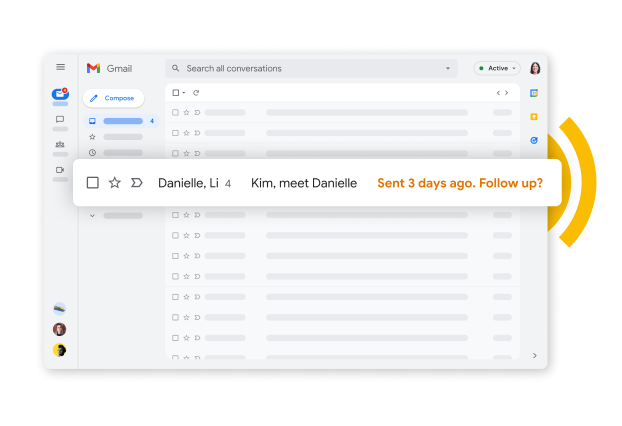Expand side panel with bottom-right chevron
Screen dimensions: 622x426
(535, 355)
